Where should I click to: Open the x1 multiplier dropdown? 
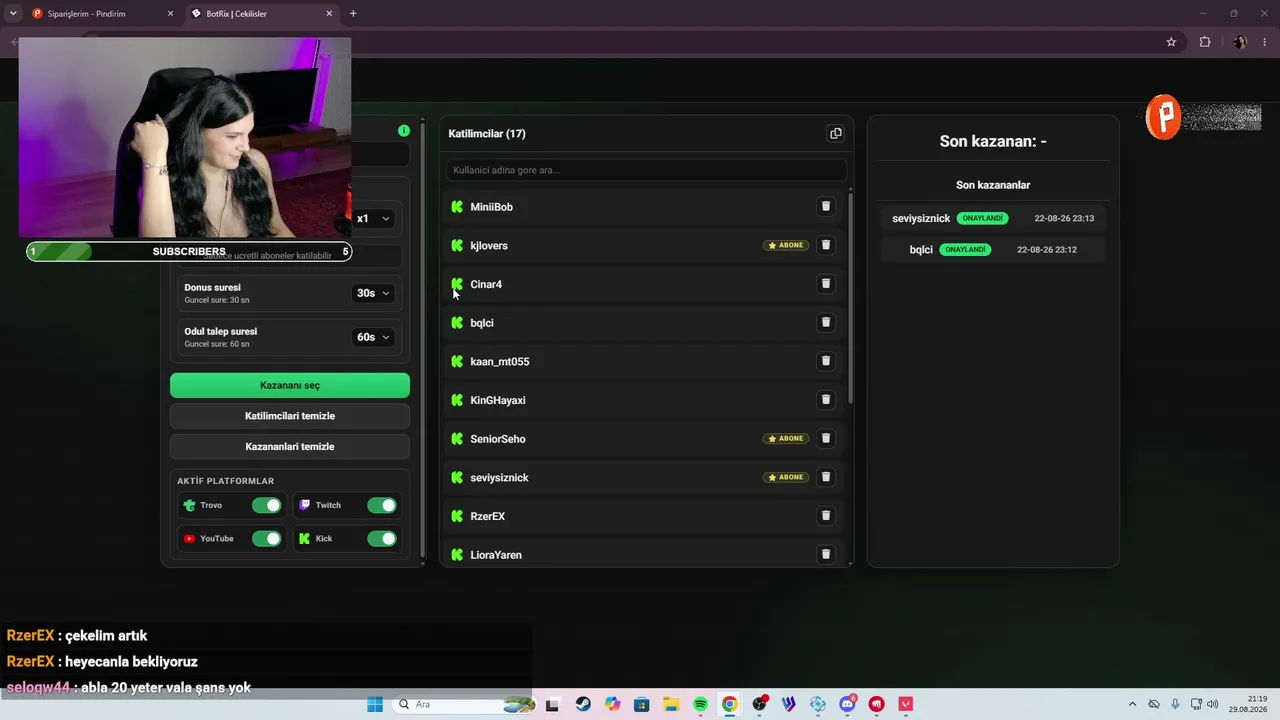click(373, 218)
